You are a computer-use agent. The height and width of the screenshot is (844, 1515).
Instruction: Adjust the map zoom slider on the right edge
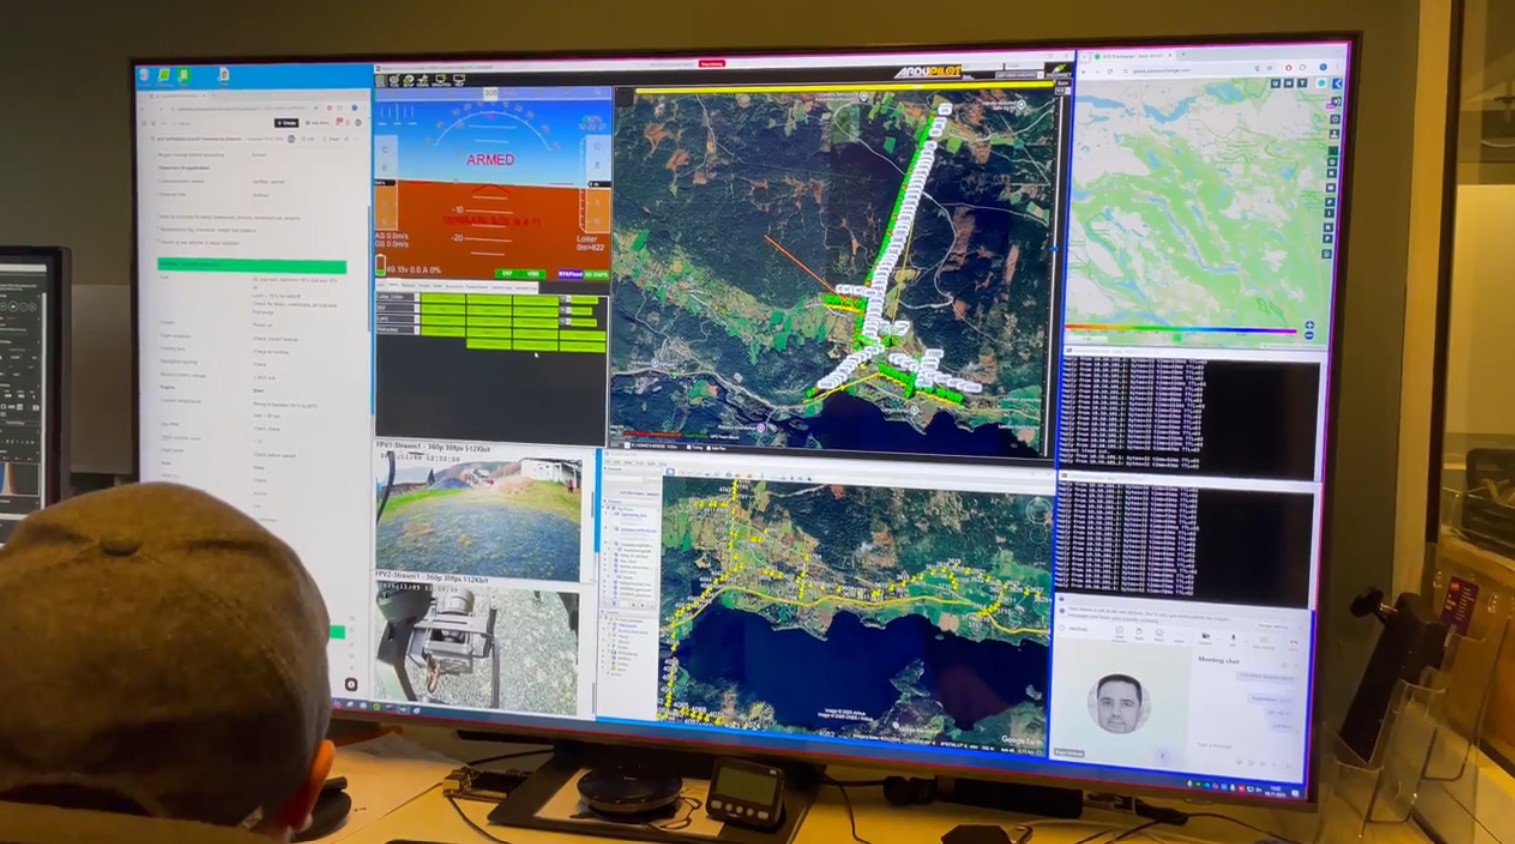[x=1054, y=250]
